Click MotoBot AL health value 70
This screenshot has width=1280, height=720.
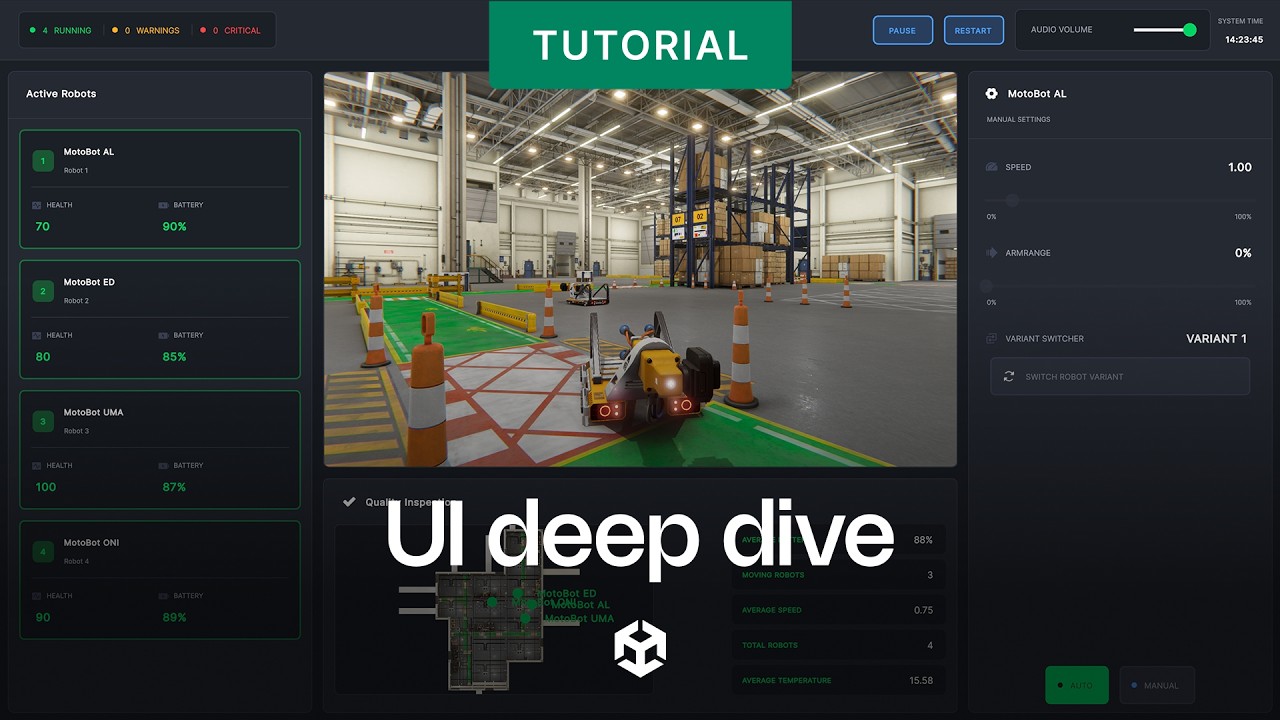[43, 226]
